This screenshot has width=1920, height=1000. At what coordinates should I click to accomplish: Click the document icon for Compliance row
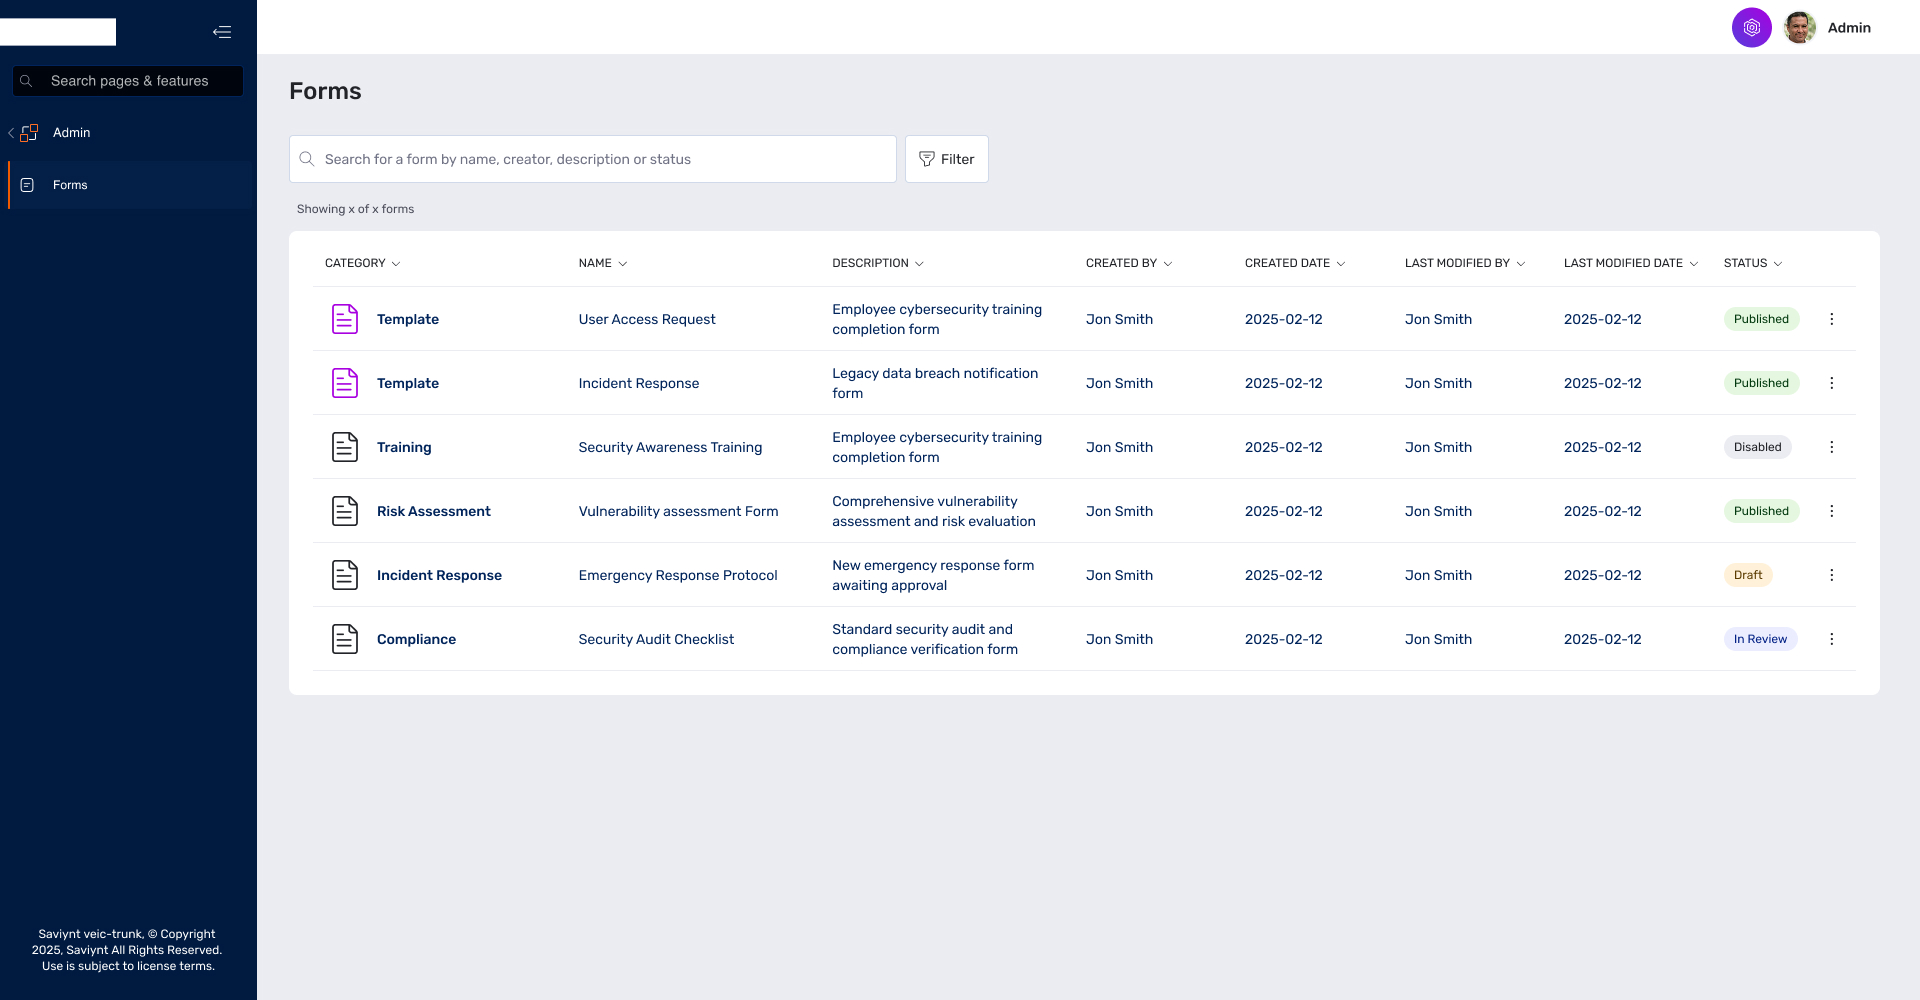click(344, 639)
